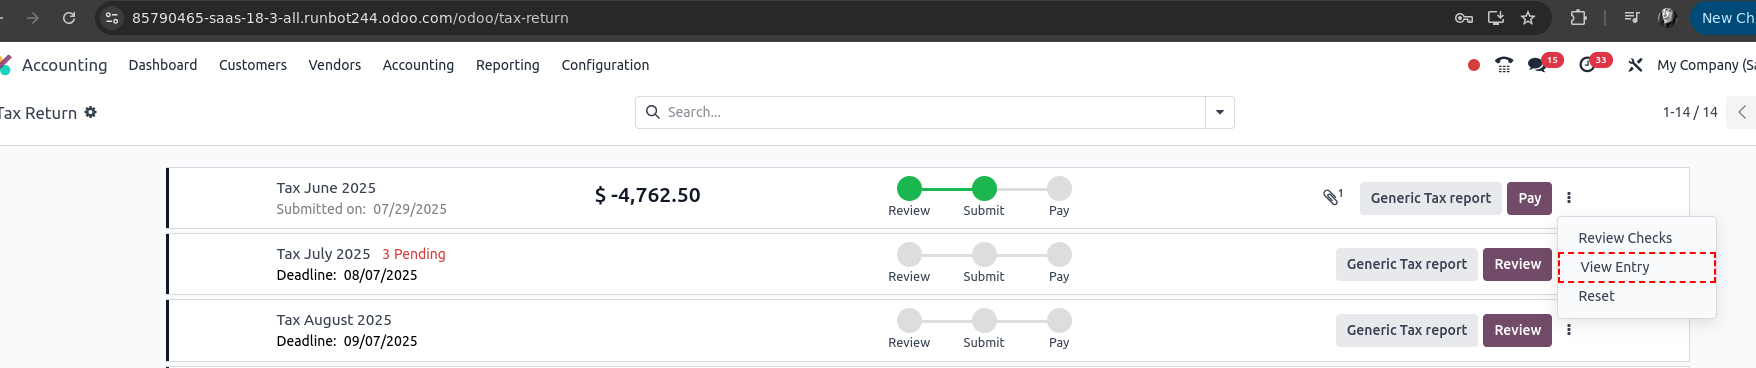This screenshot has width=1756, height=368.
Task: Click the Pay step circle of June return
Action: pyautogui.click(x=1059, y=188)
